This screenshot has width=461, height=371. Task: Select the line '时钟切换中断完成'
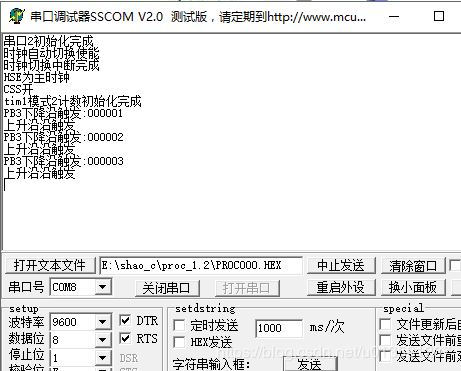[52, 65]
